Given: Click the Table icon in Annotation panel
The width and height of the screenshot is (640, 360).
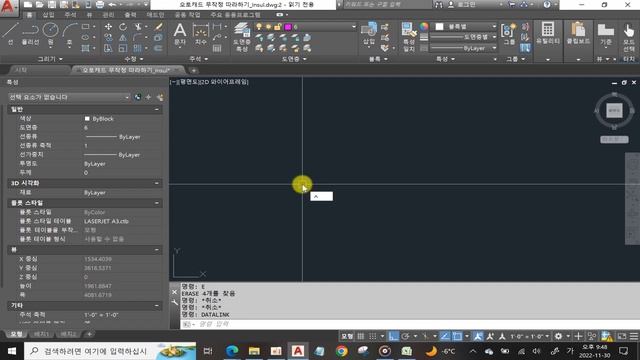Looking at the screenshot, I should click(x=217, y=48).
